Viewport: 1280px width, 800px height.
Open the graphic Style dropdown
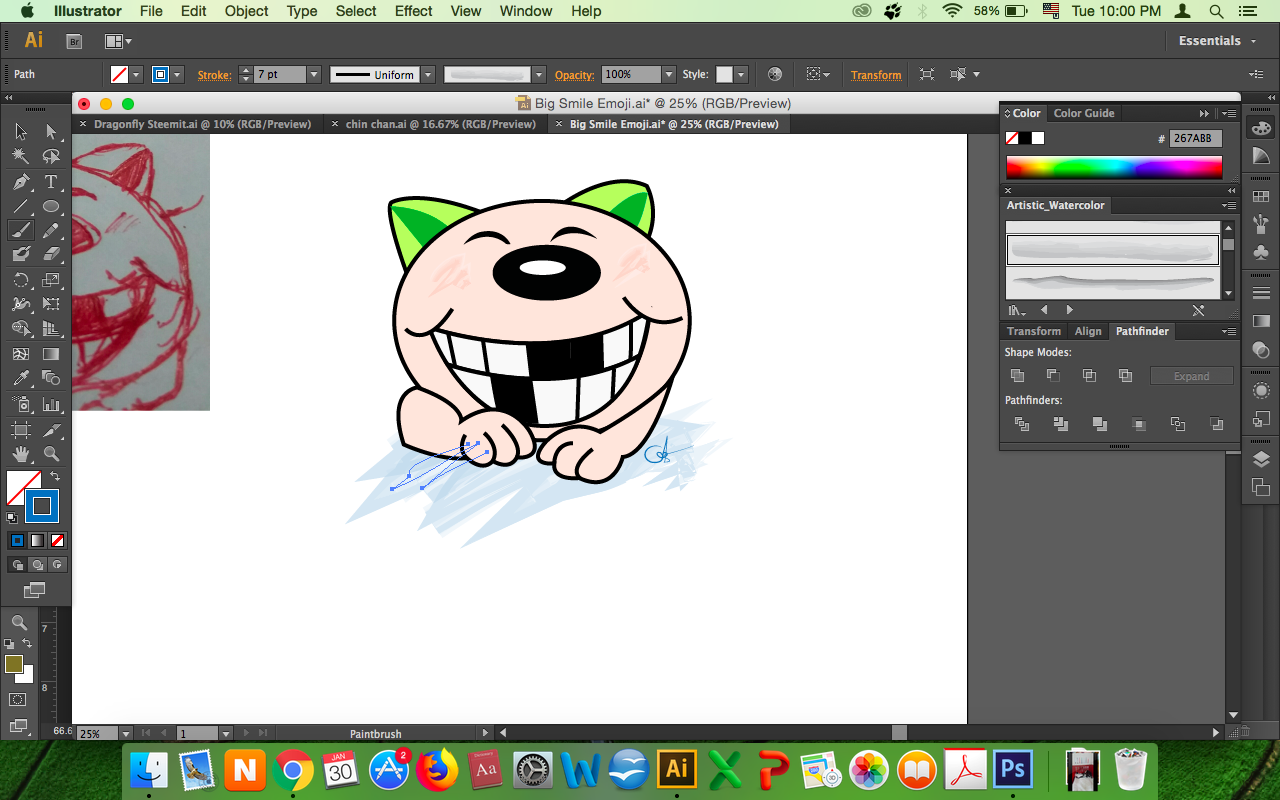coord(741,74)
